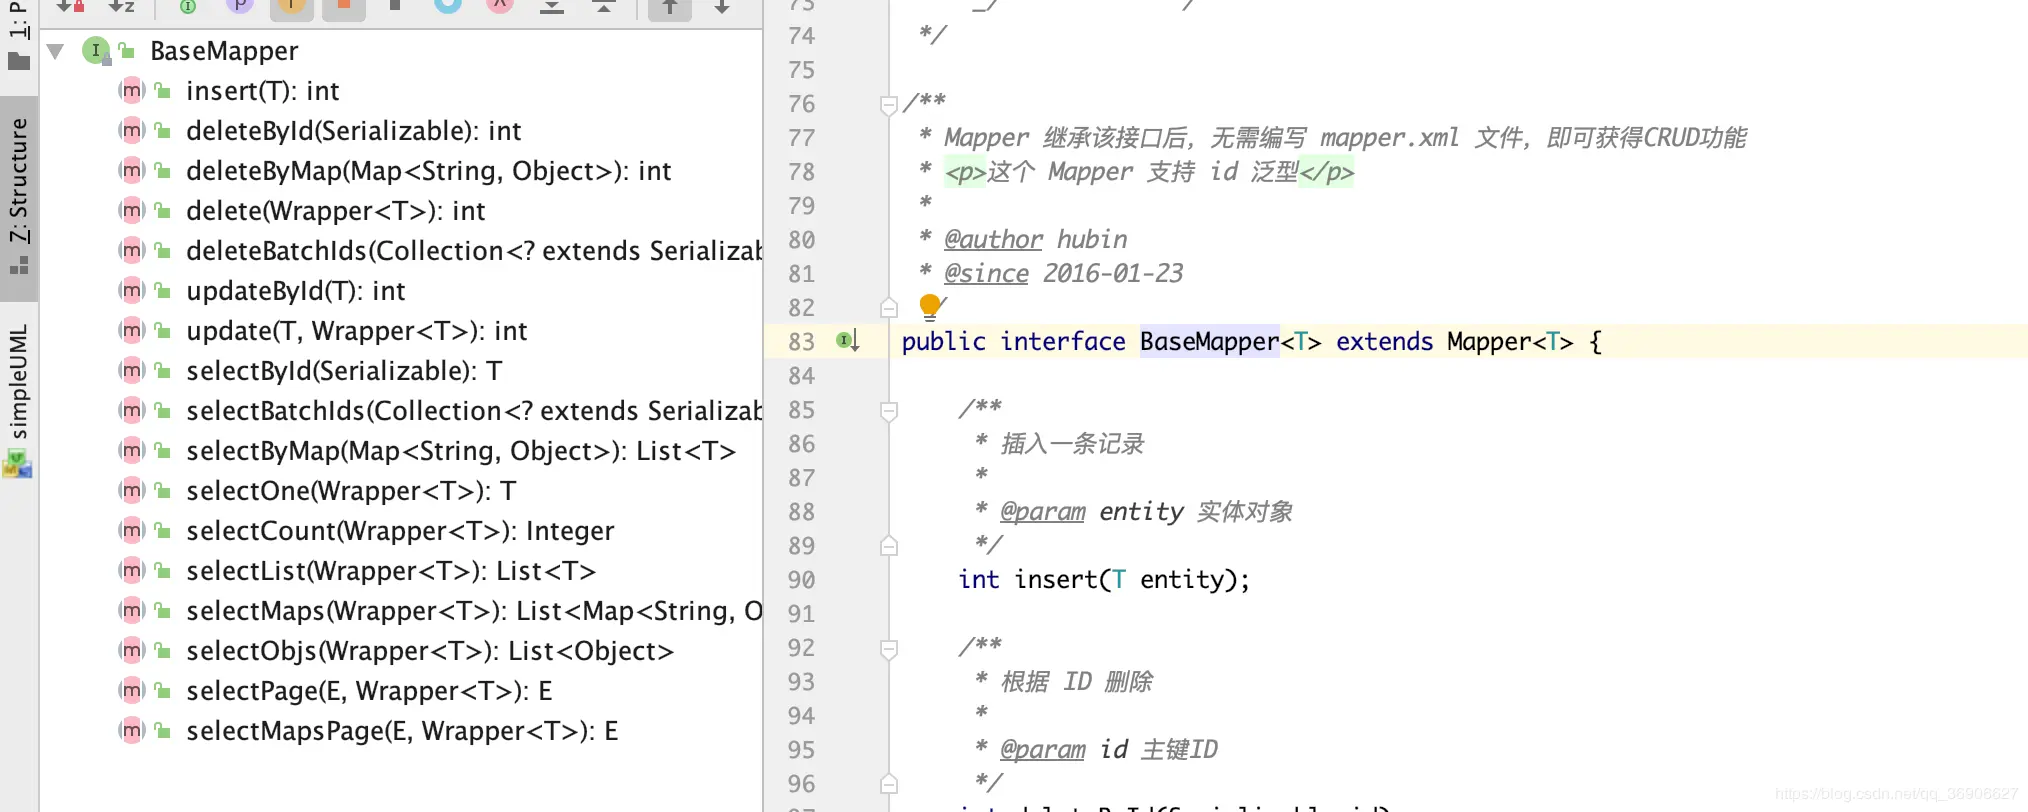Click fold end marker at line 89
Image resolution: width=2028 pixels, height=812 pixels.
click(x=888, y=546)
